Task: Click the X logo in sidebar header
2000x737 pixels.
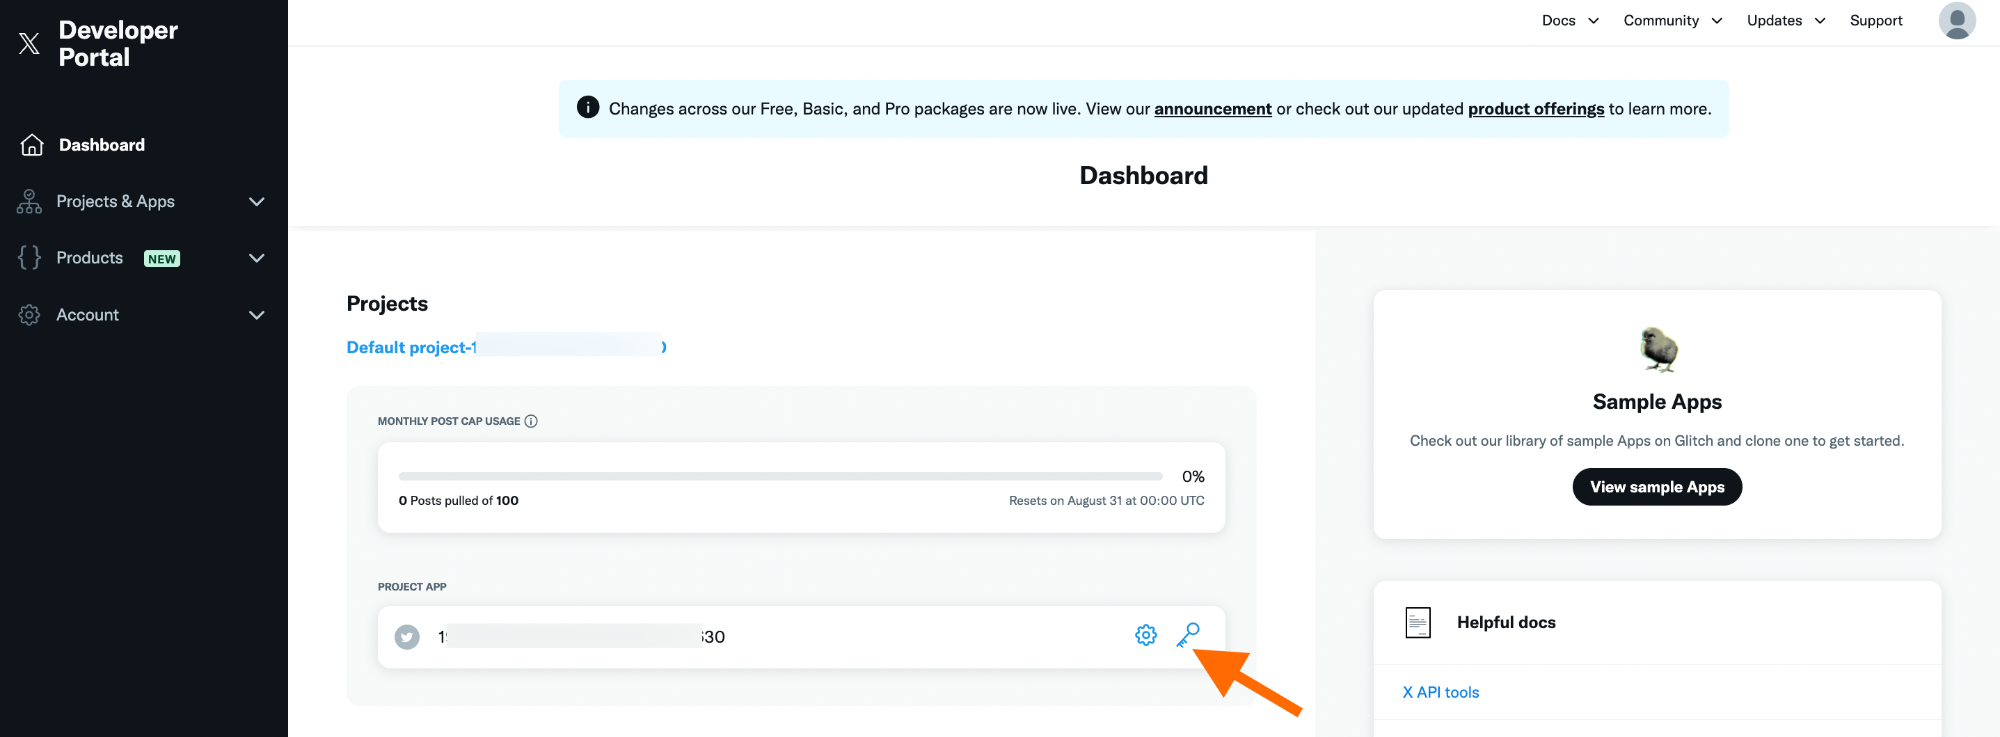Action: point(29,43)
